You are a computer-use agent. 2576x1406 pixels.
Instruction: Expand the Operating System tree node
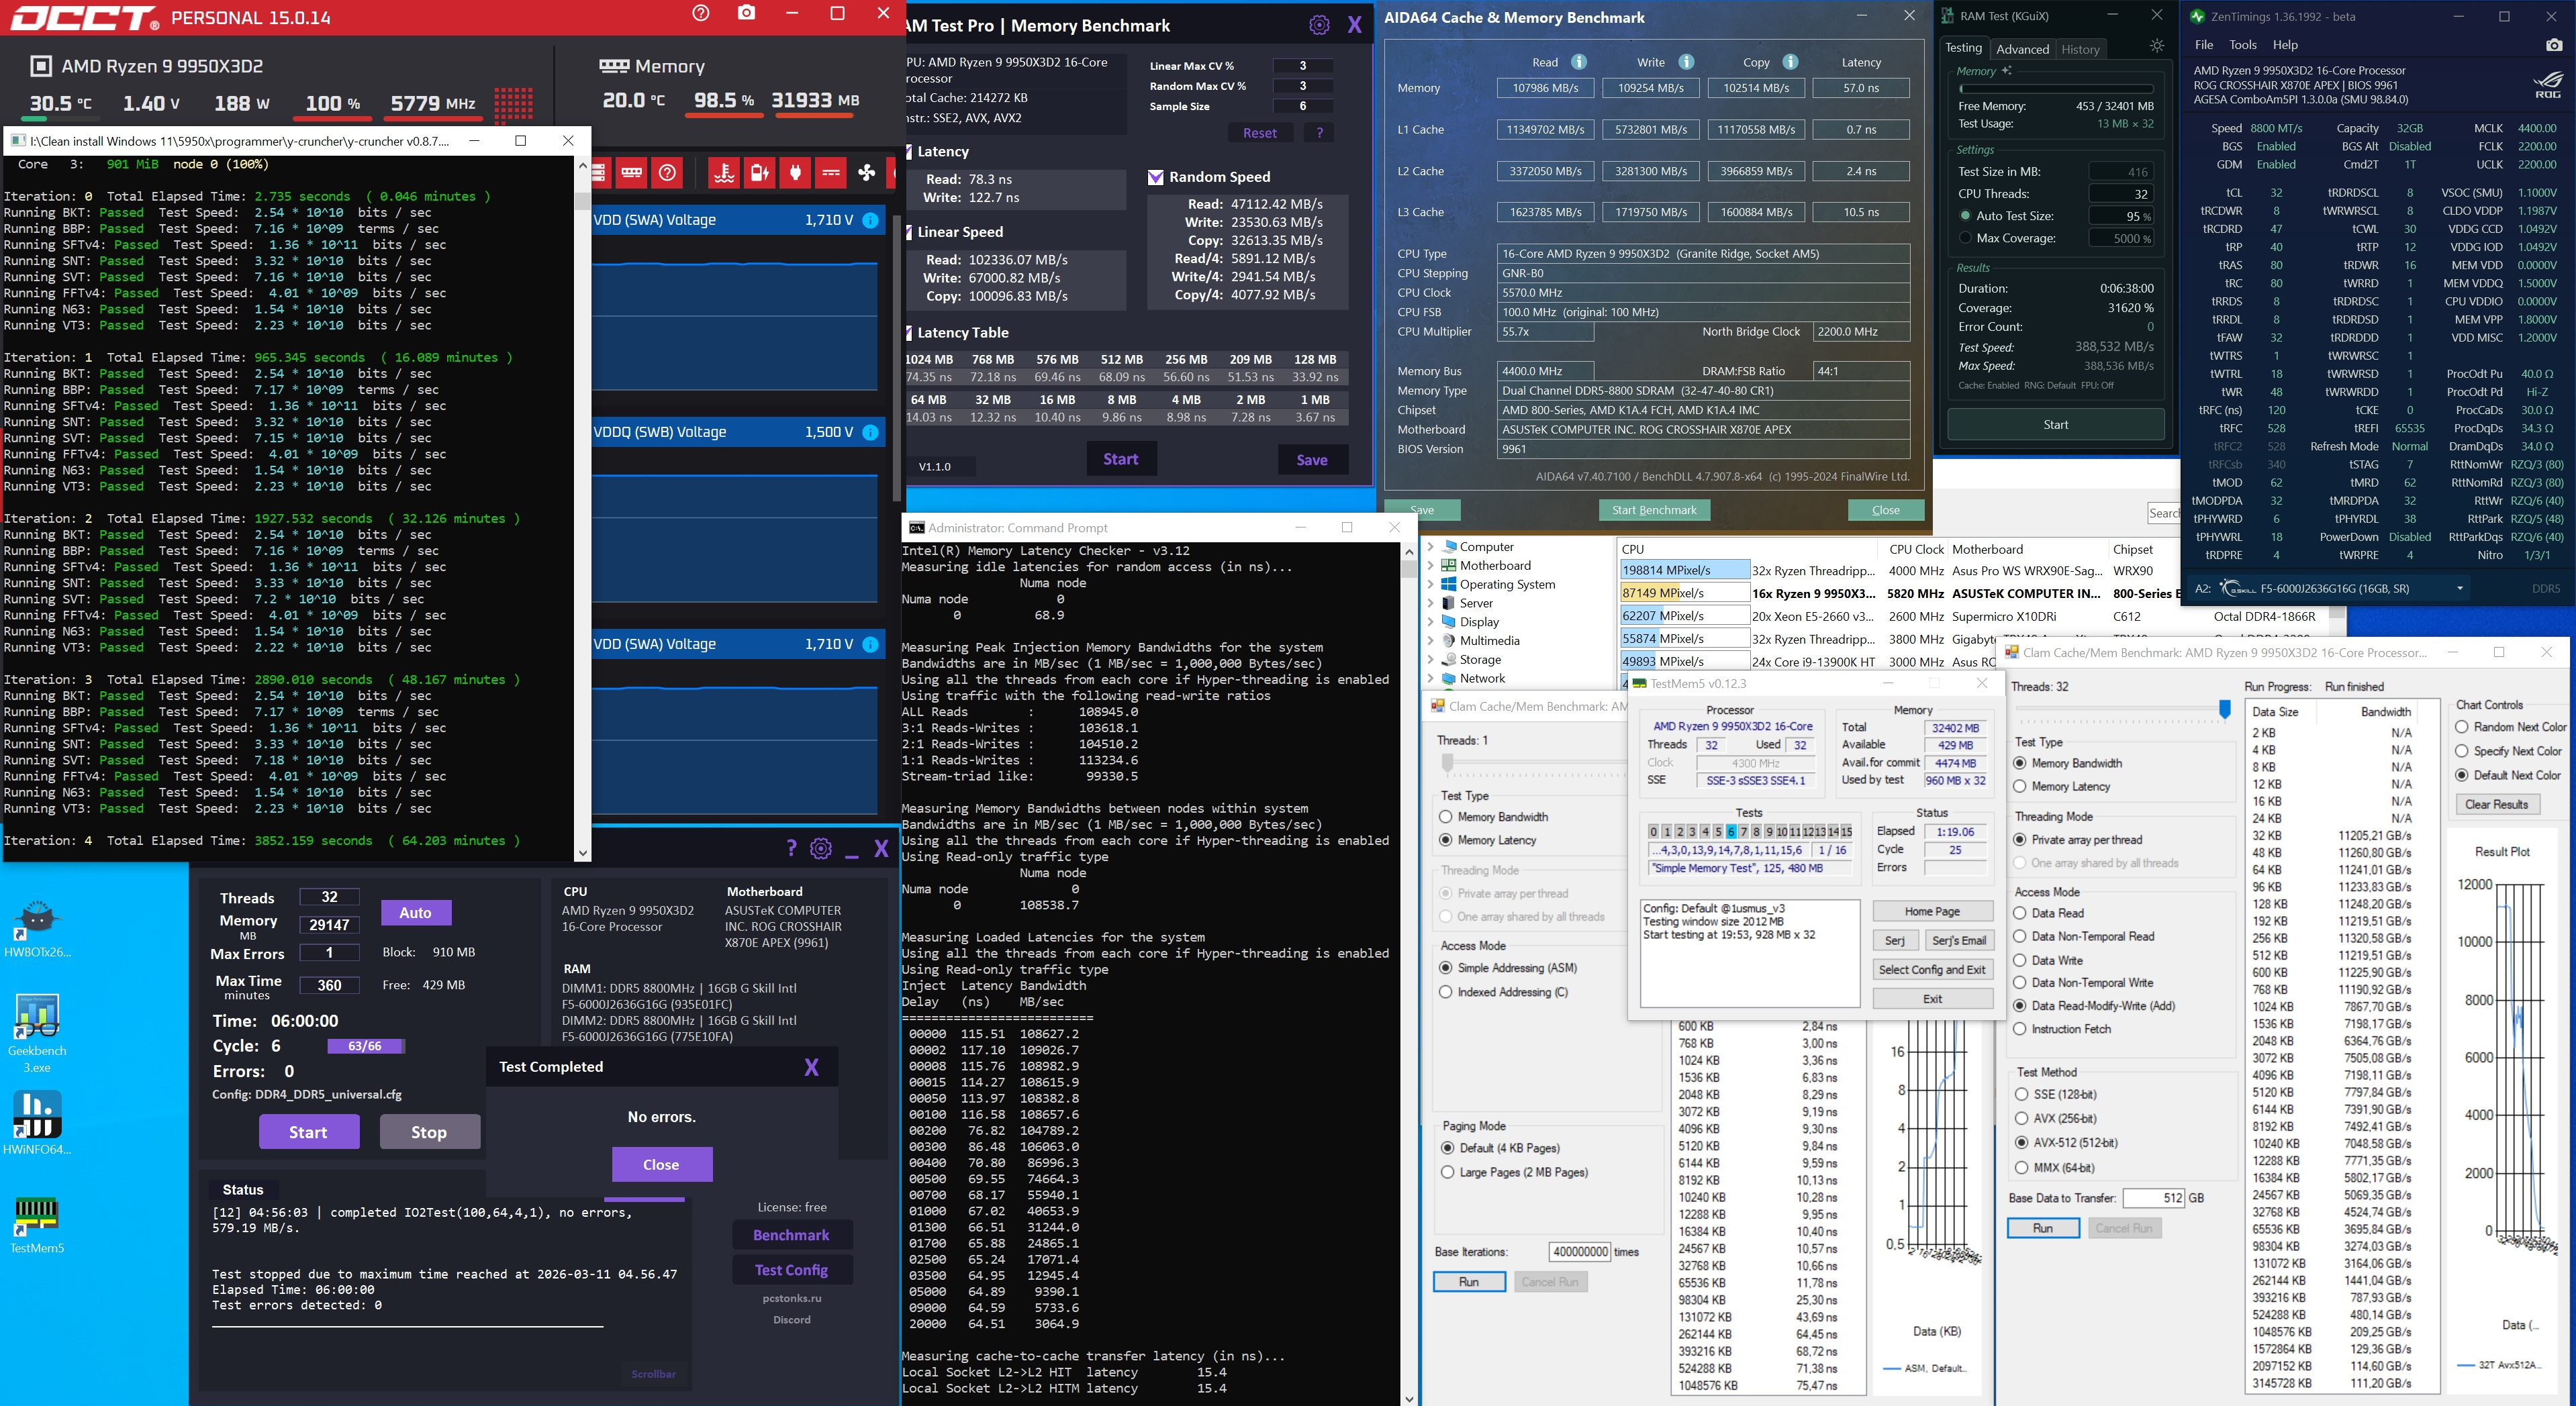pyautogui.click(x=1430, y=585)
